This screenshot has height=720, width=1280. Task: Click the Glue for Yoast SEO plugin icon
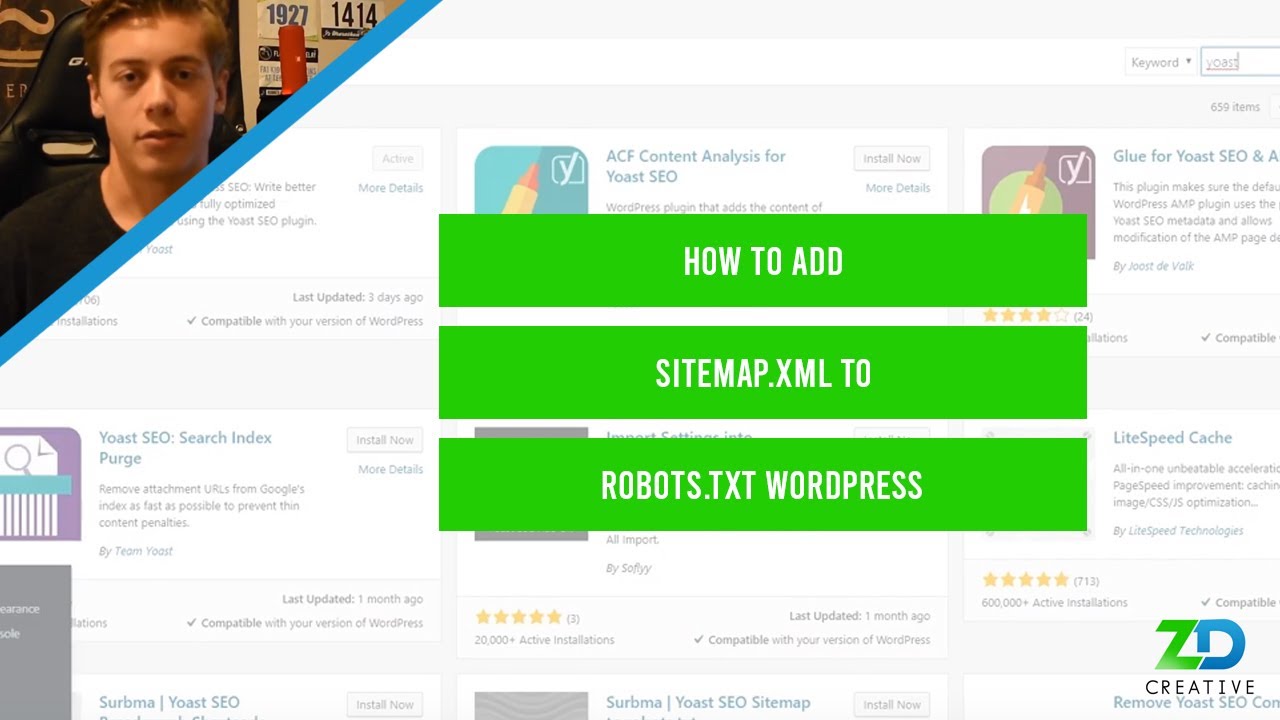click(x=1038, y=202)
